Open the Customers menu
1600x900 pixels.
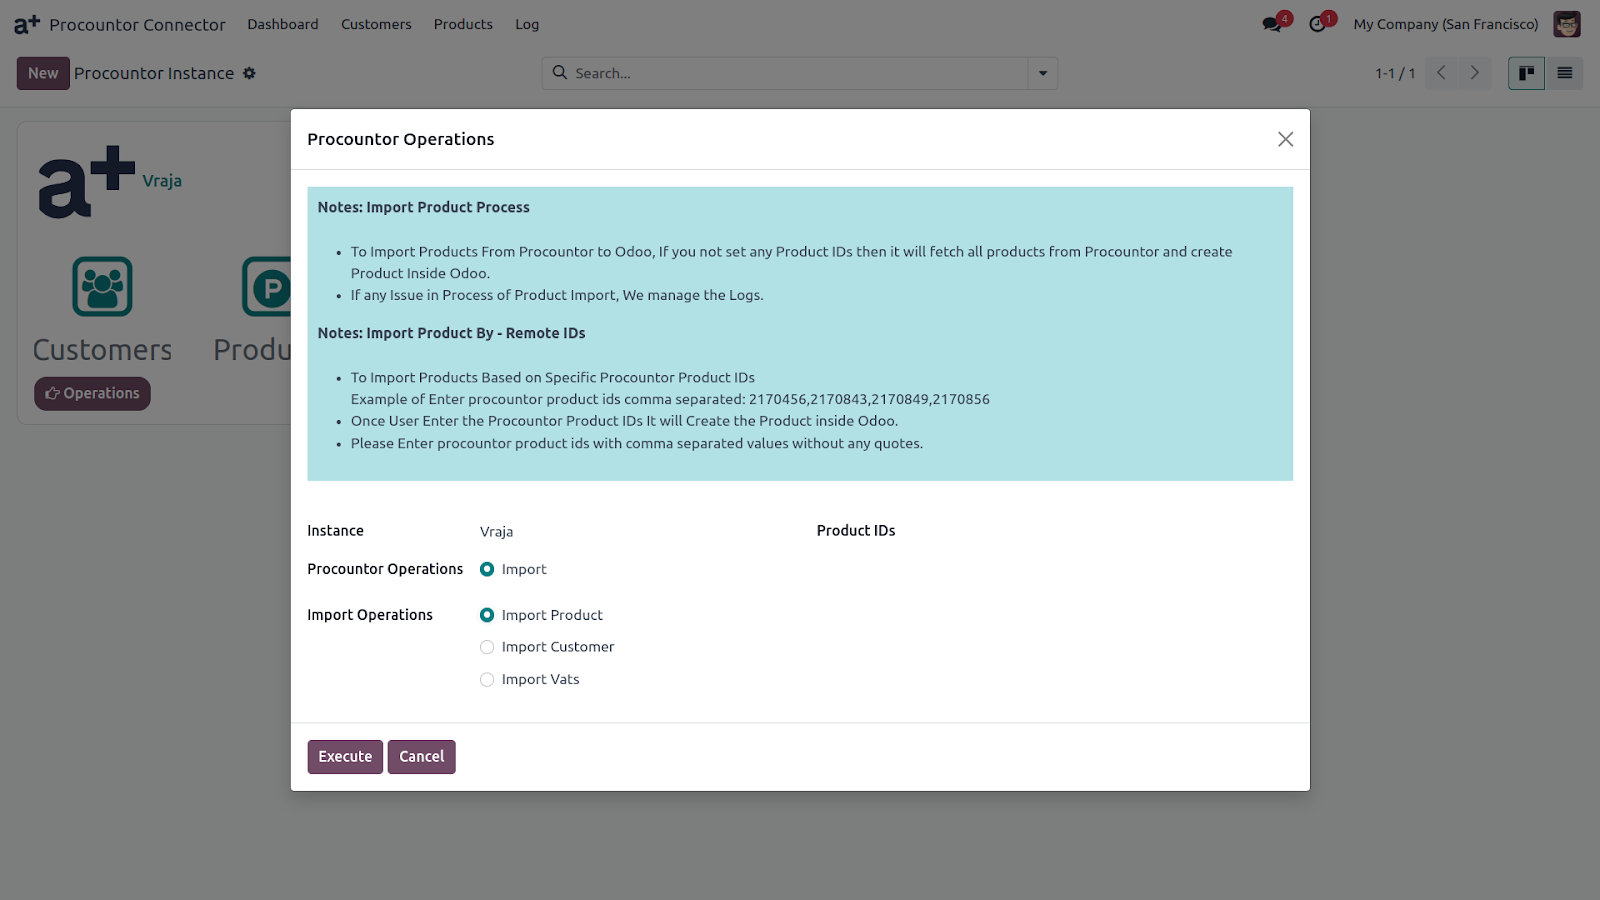click(x=376, y=24)
